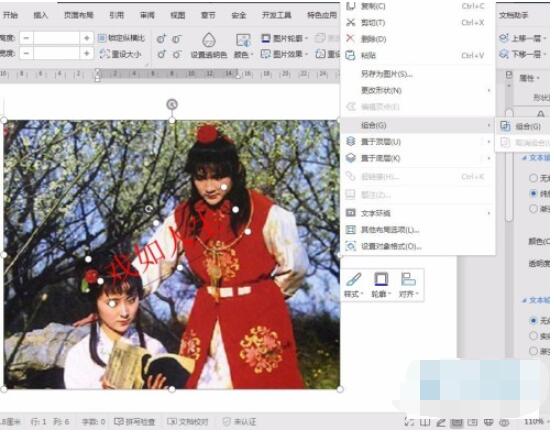Click the Spell Check icon in status bar
Viewport: 554px width, 432px height.
pyautogui.click(x=119, y=421)
